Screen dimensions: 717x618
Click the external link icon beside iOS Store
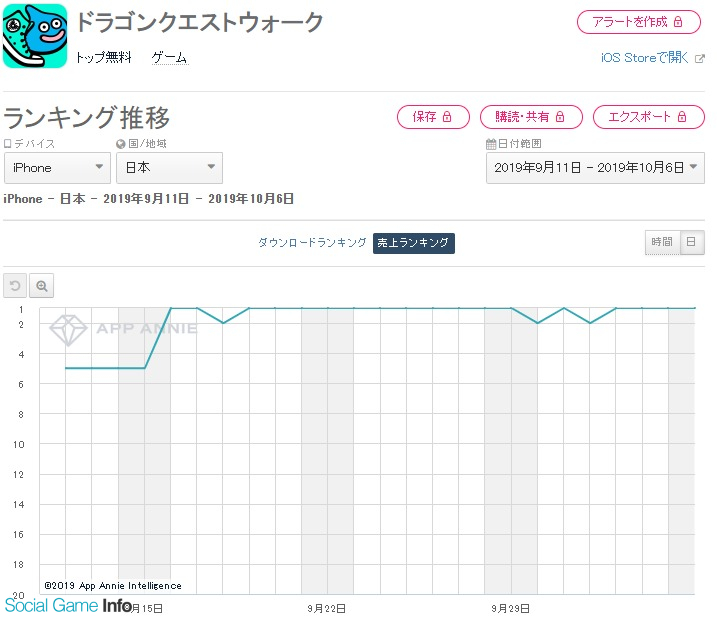coord(699,58)
